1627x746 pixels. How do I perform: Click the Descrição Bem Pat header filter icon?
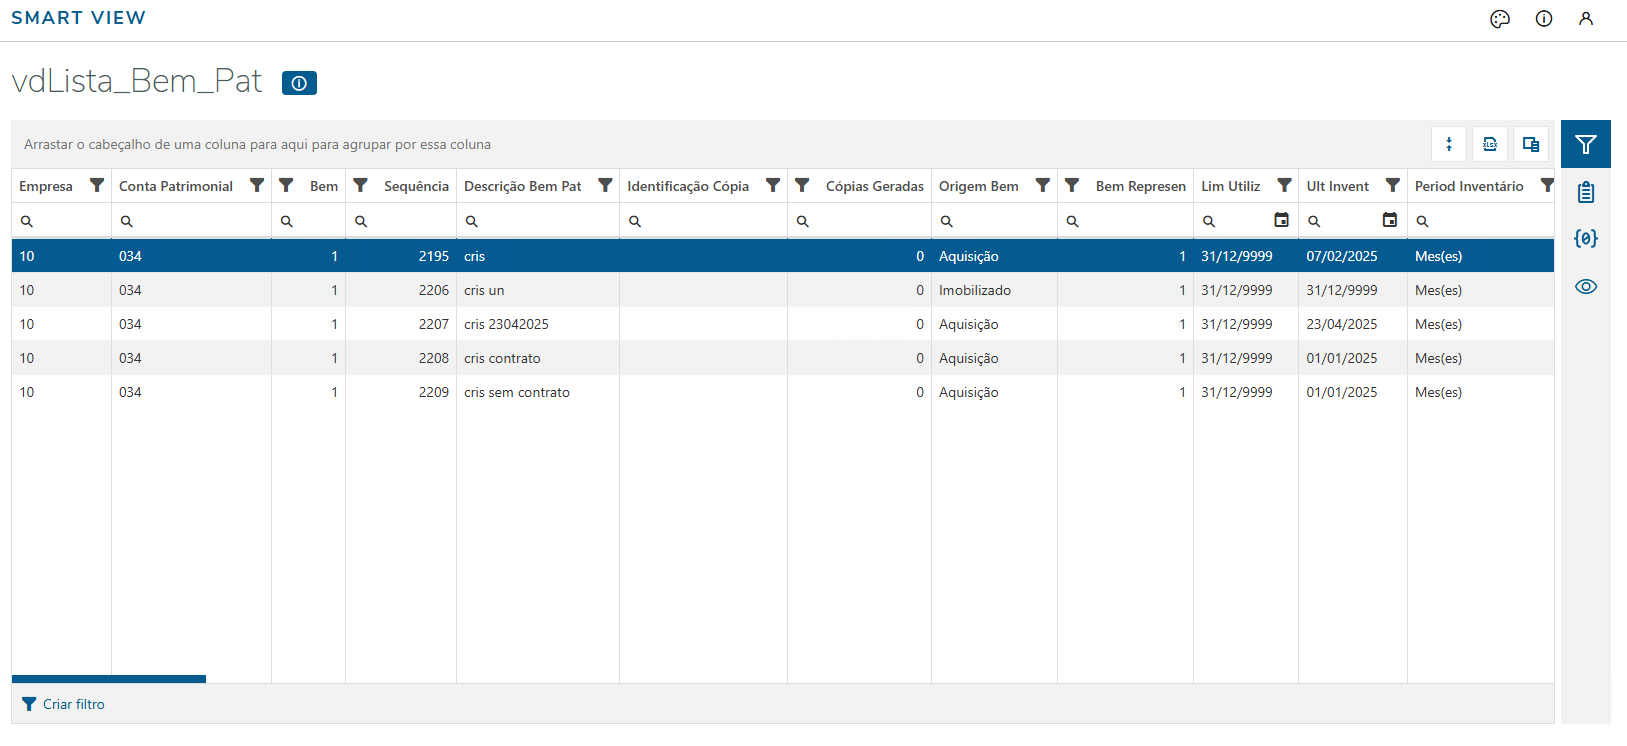pyautogui.click(x=605, y=185)
